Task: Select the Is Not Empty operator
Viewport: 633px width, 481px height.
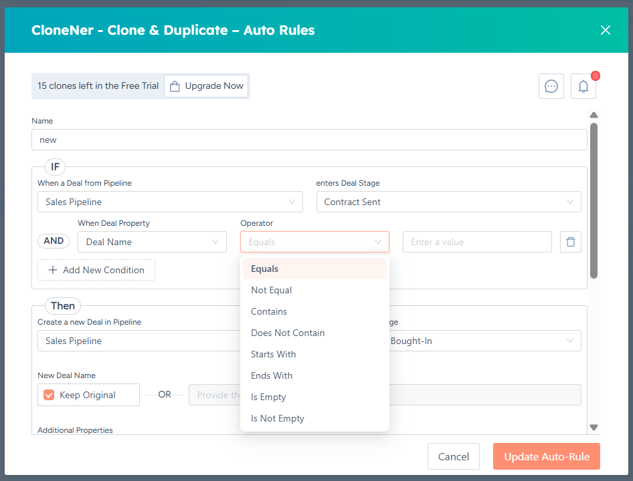Action: 314,419
